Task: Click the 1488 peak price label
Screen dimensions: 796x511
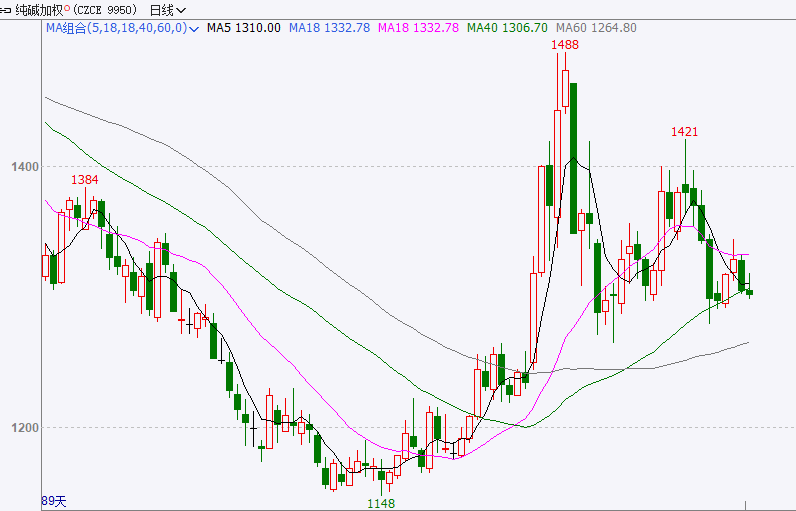Action: [565, 45]
